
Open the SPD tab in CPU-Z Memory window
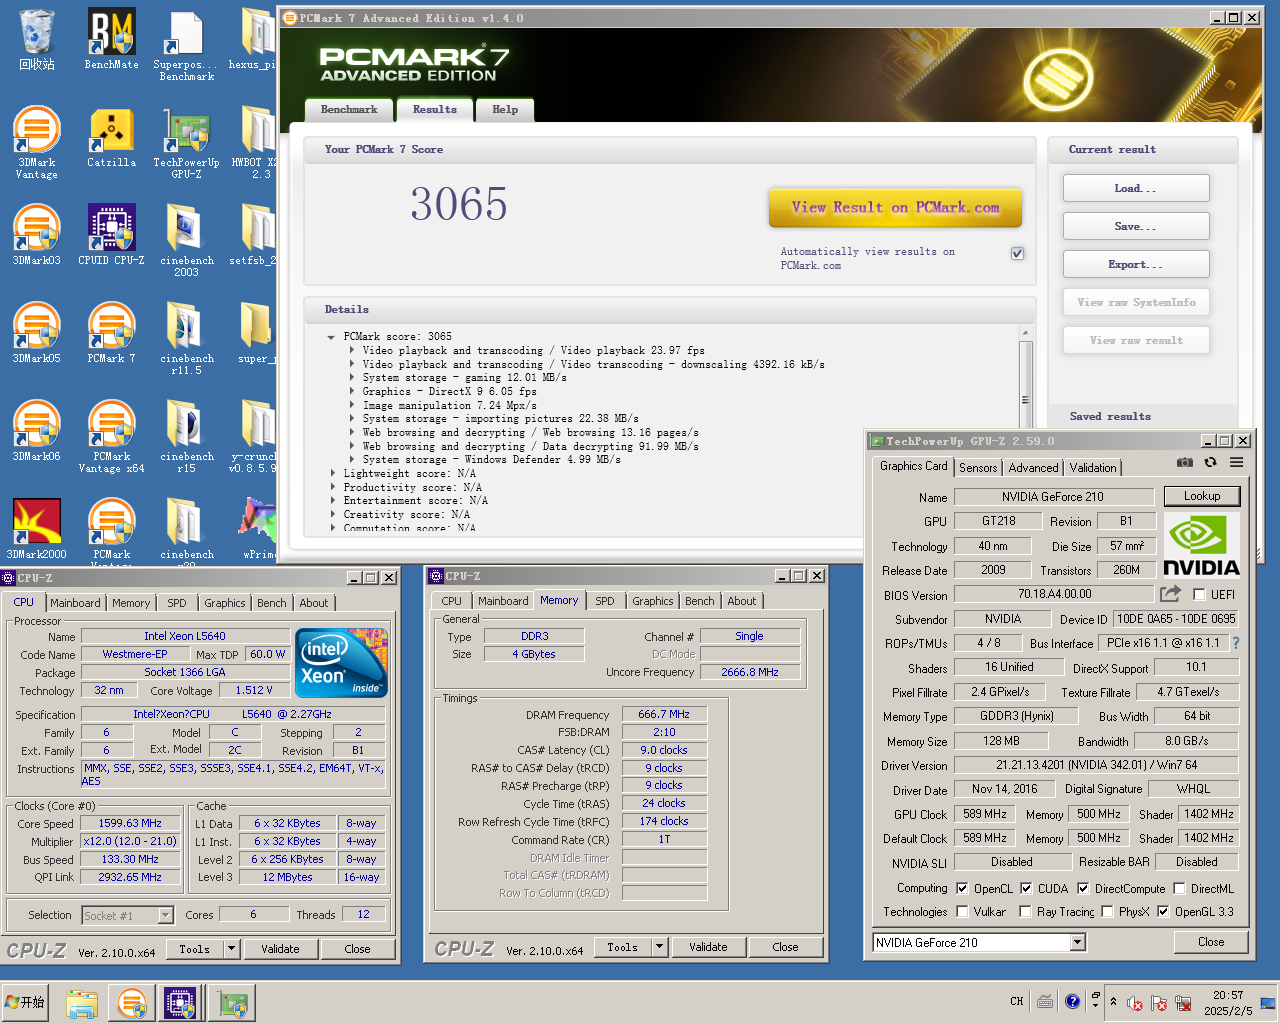[x=605, y=601]
